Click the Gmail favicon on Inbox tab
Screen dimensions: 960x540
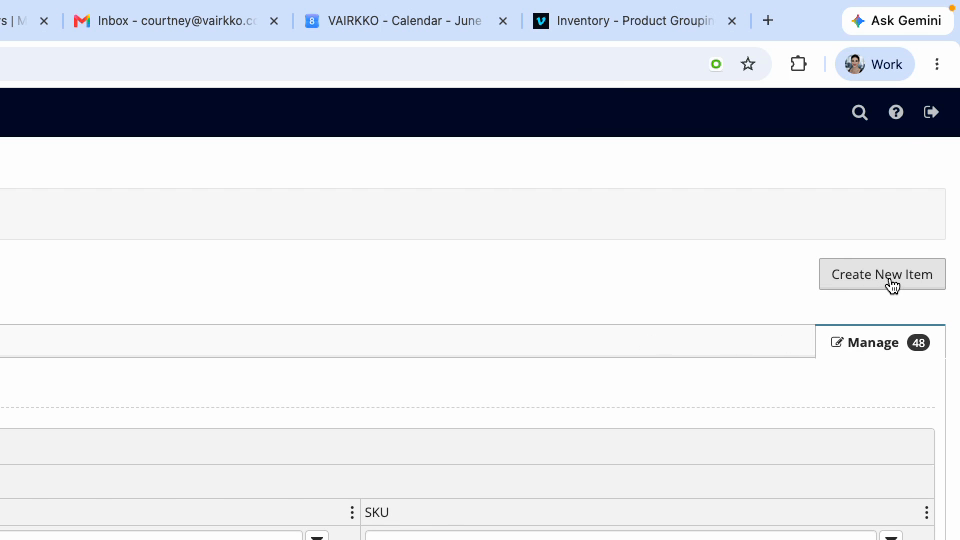tap(81, 21)
